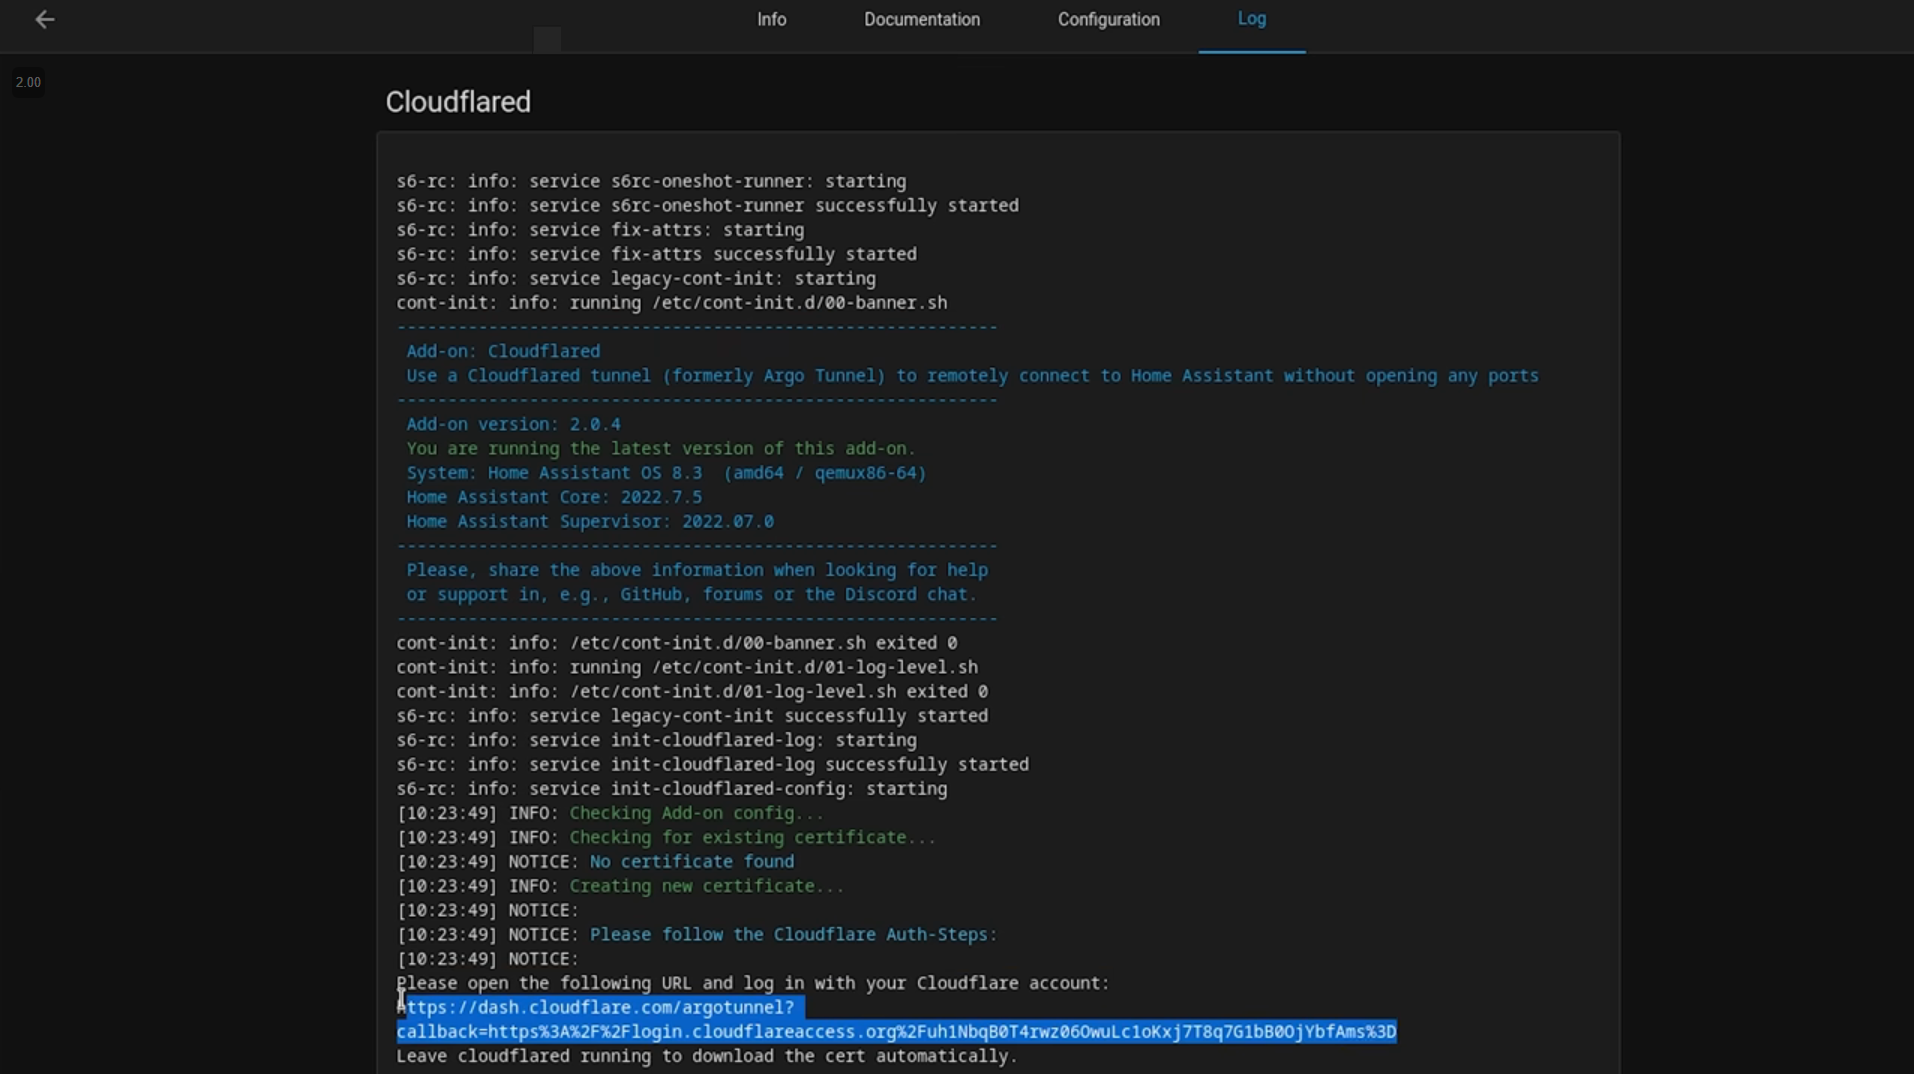This screenshot has height=1074, width=1914.
Task: Click 'Checking for existing certificate...' log line
Action: (x=666, y=837)
